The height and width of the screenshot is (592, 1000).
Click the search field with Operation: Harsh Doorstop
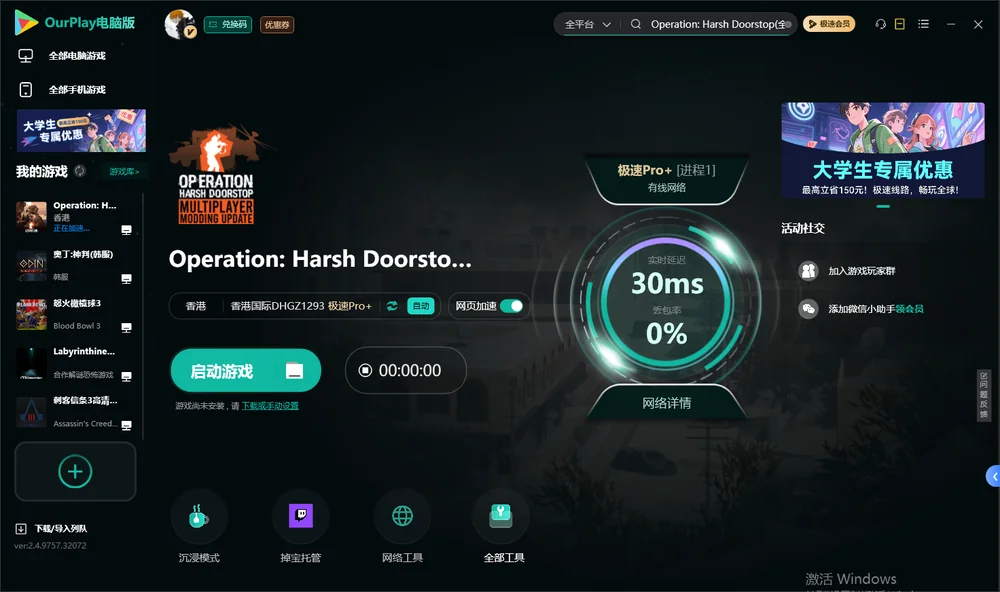(x=712, y=24)
